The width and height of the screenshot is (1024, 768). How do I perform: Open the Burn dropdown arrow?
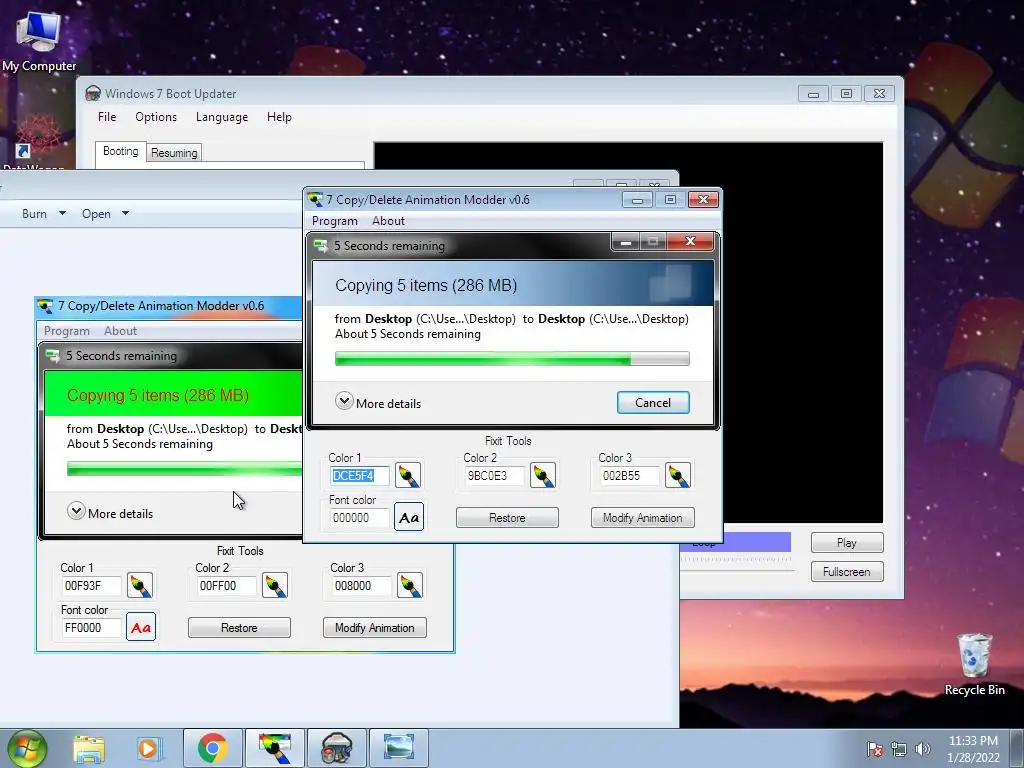tap(62, 214)
